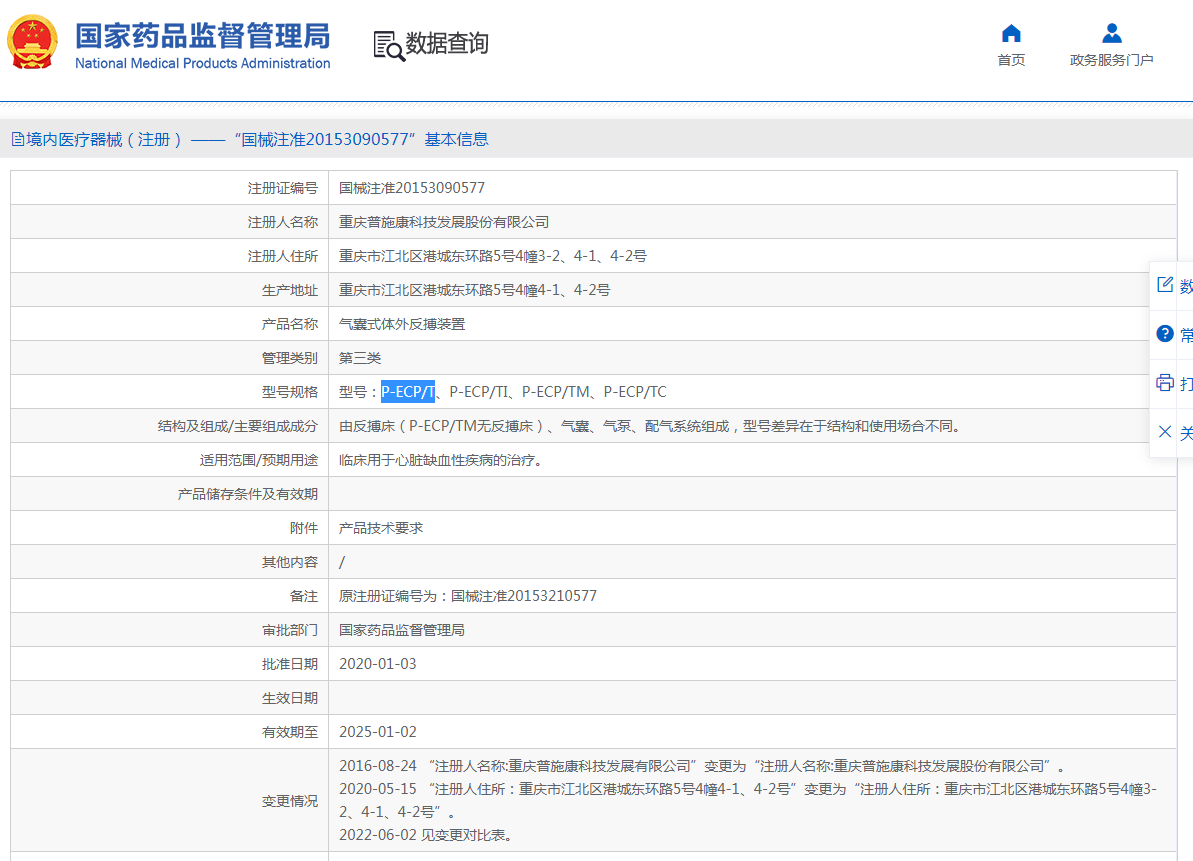Image resolution: width=1193 pixels, height=861 pixels.
Task: Click model P-ECP/TC text
Action: click(x=635, y=392)
